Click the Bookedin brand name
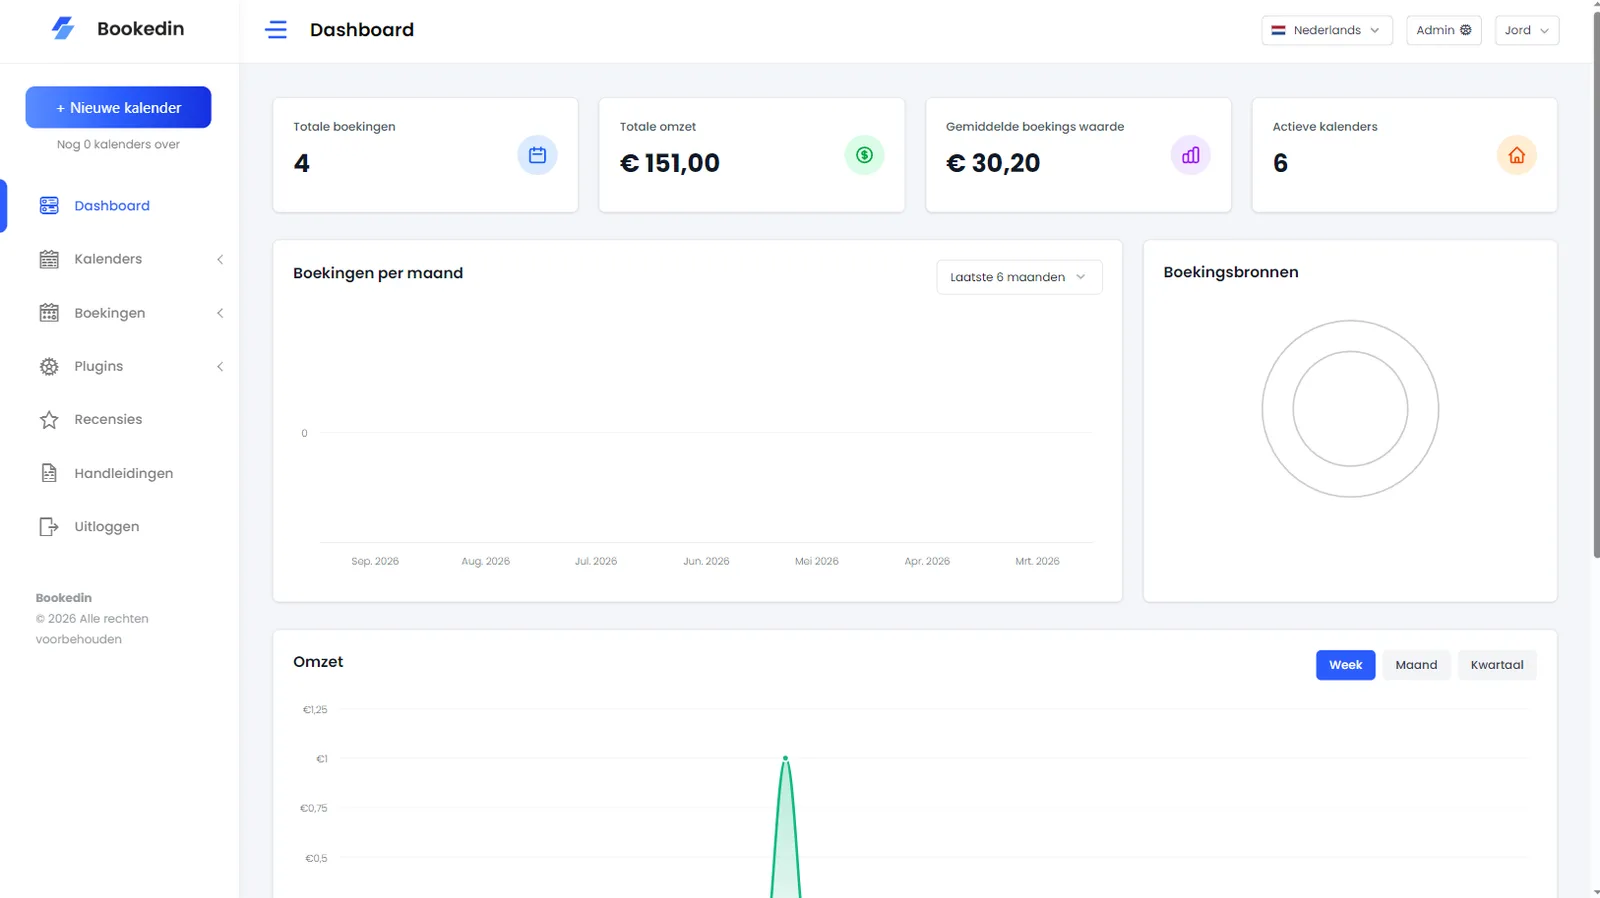The width and height of the screenshot is (1600, 898). coord(141,29)
